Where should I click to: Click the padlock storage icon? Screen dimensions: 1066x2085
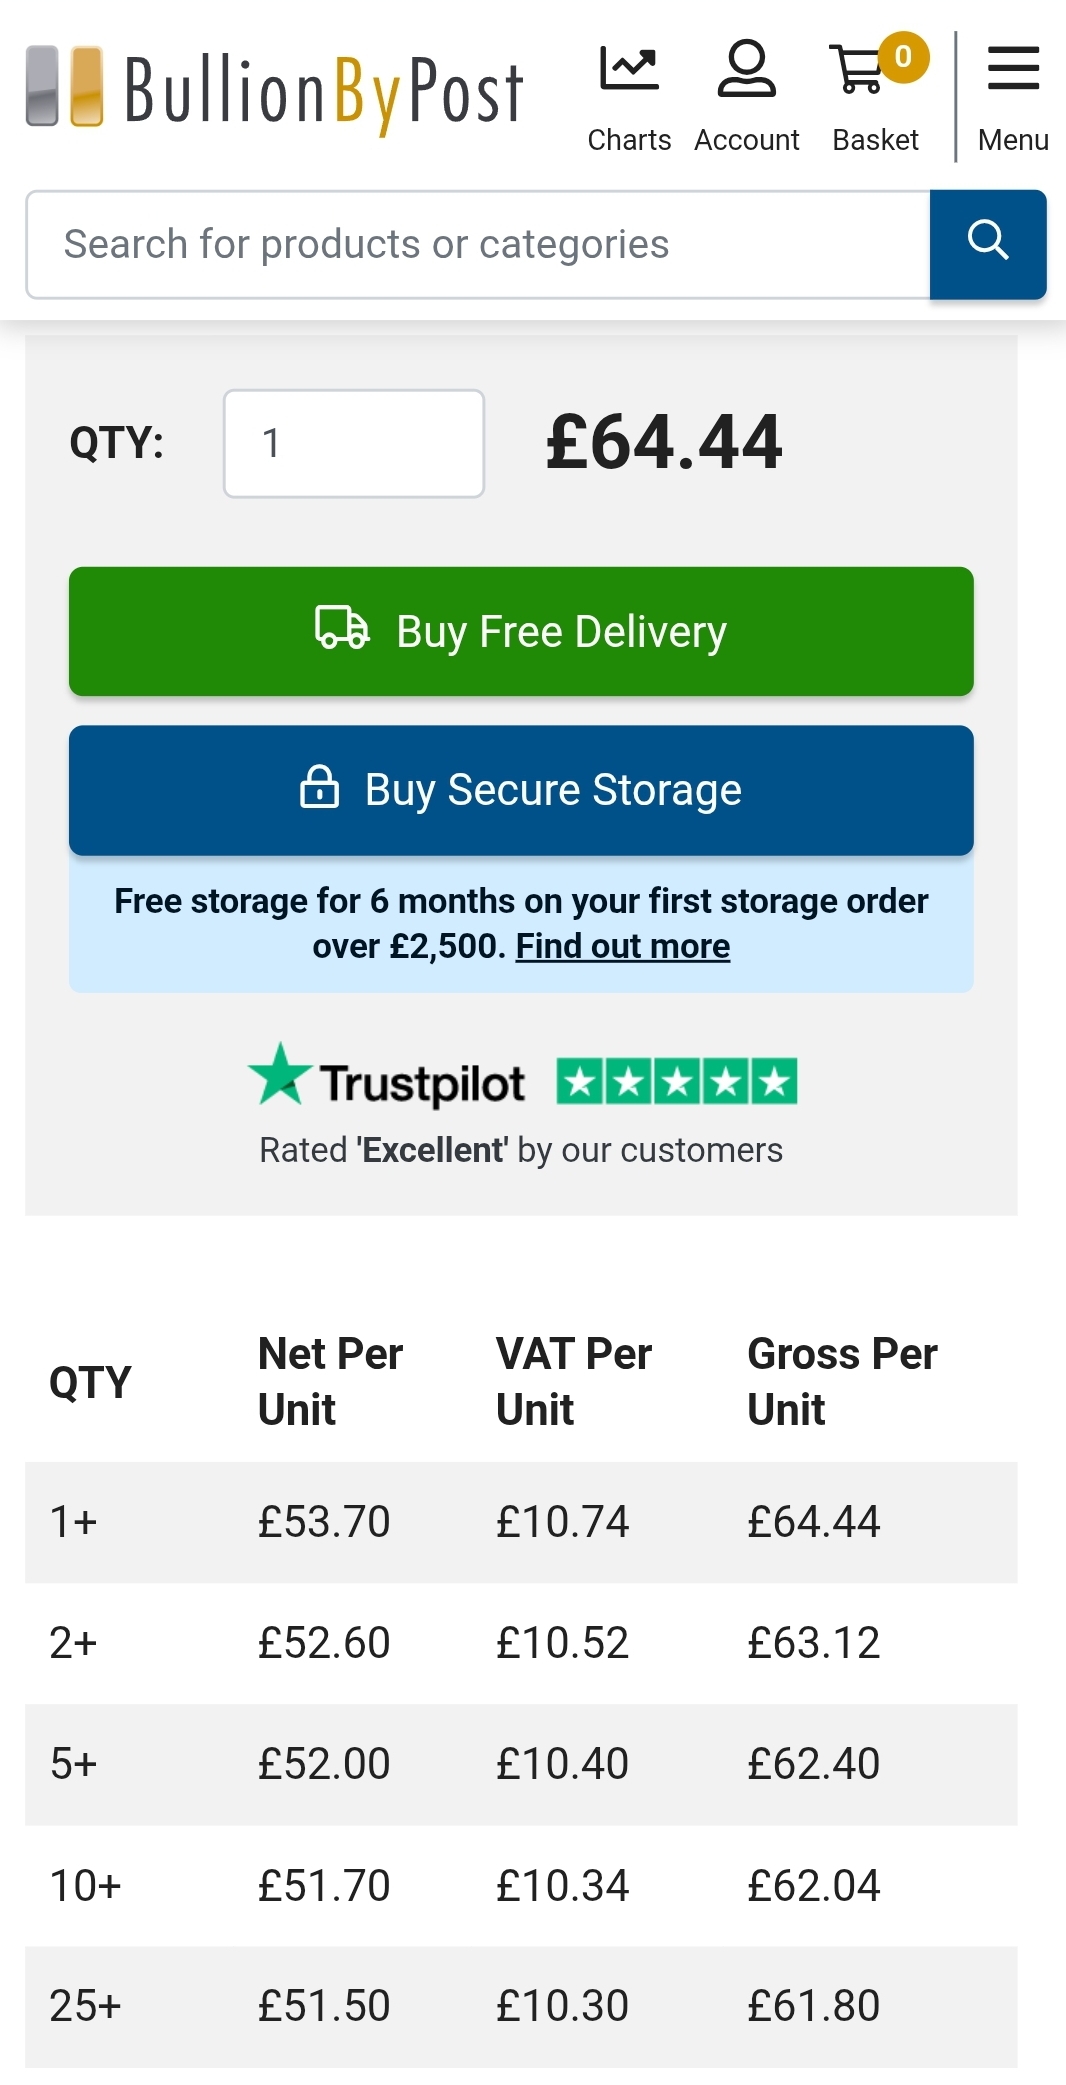click(320, 786)
